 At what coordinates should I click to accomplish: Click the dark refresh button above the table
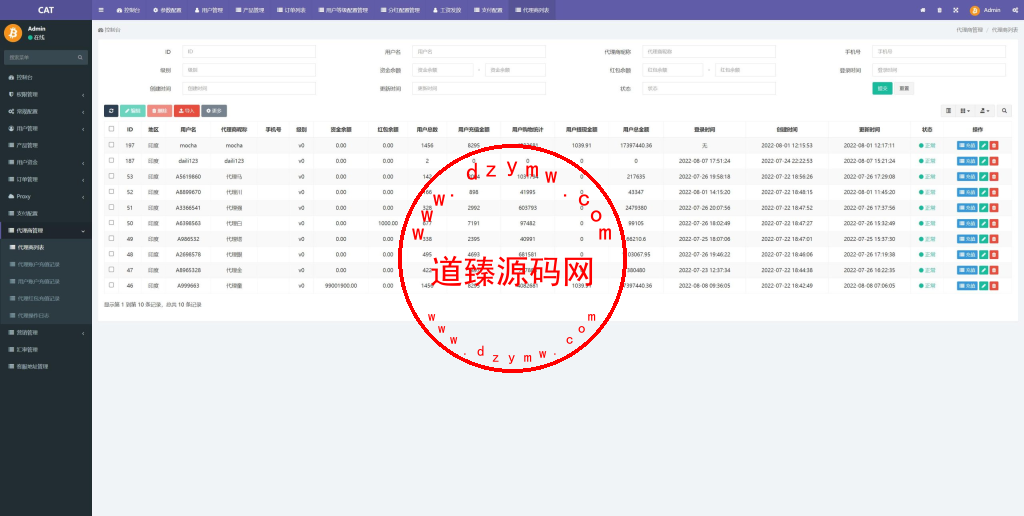coord(111,111)
